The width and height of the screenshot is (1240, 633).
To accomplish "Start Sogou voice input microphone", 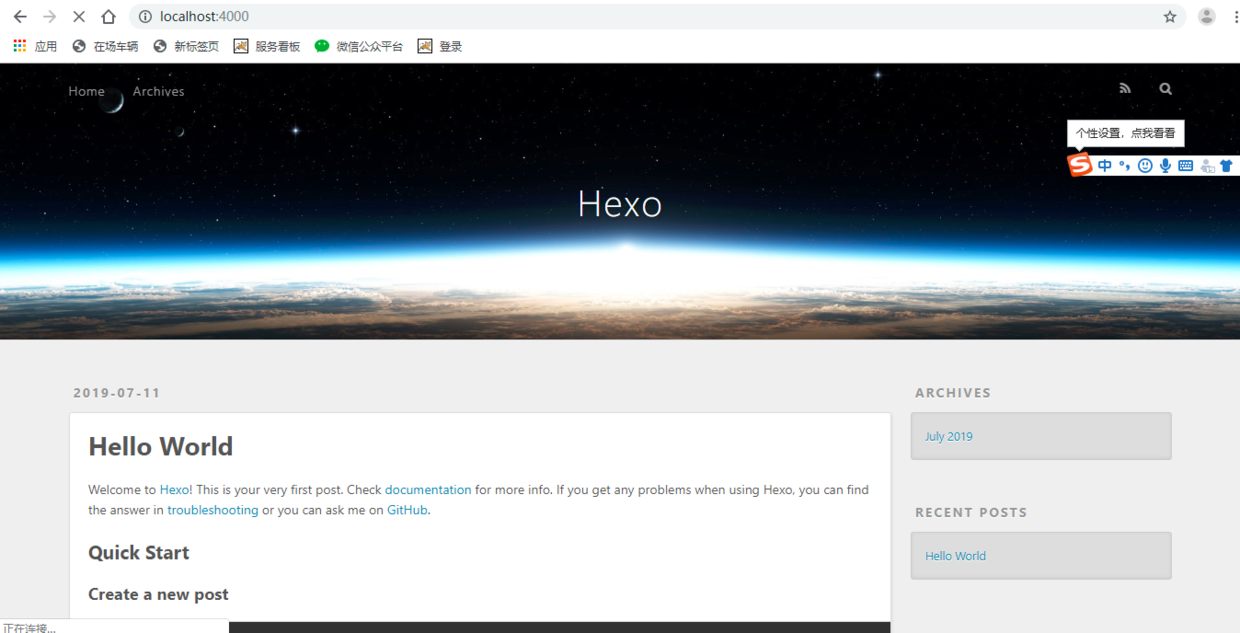I will [1165, 166].
